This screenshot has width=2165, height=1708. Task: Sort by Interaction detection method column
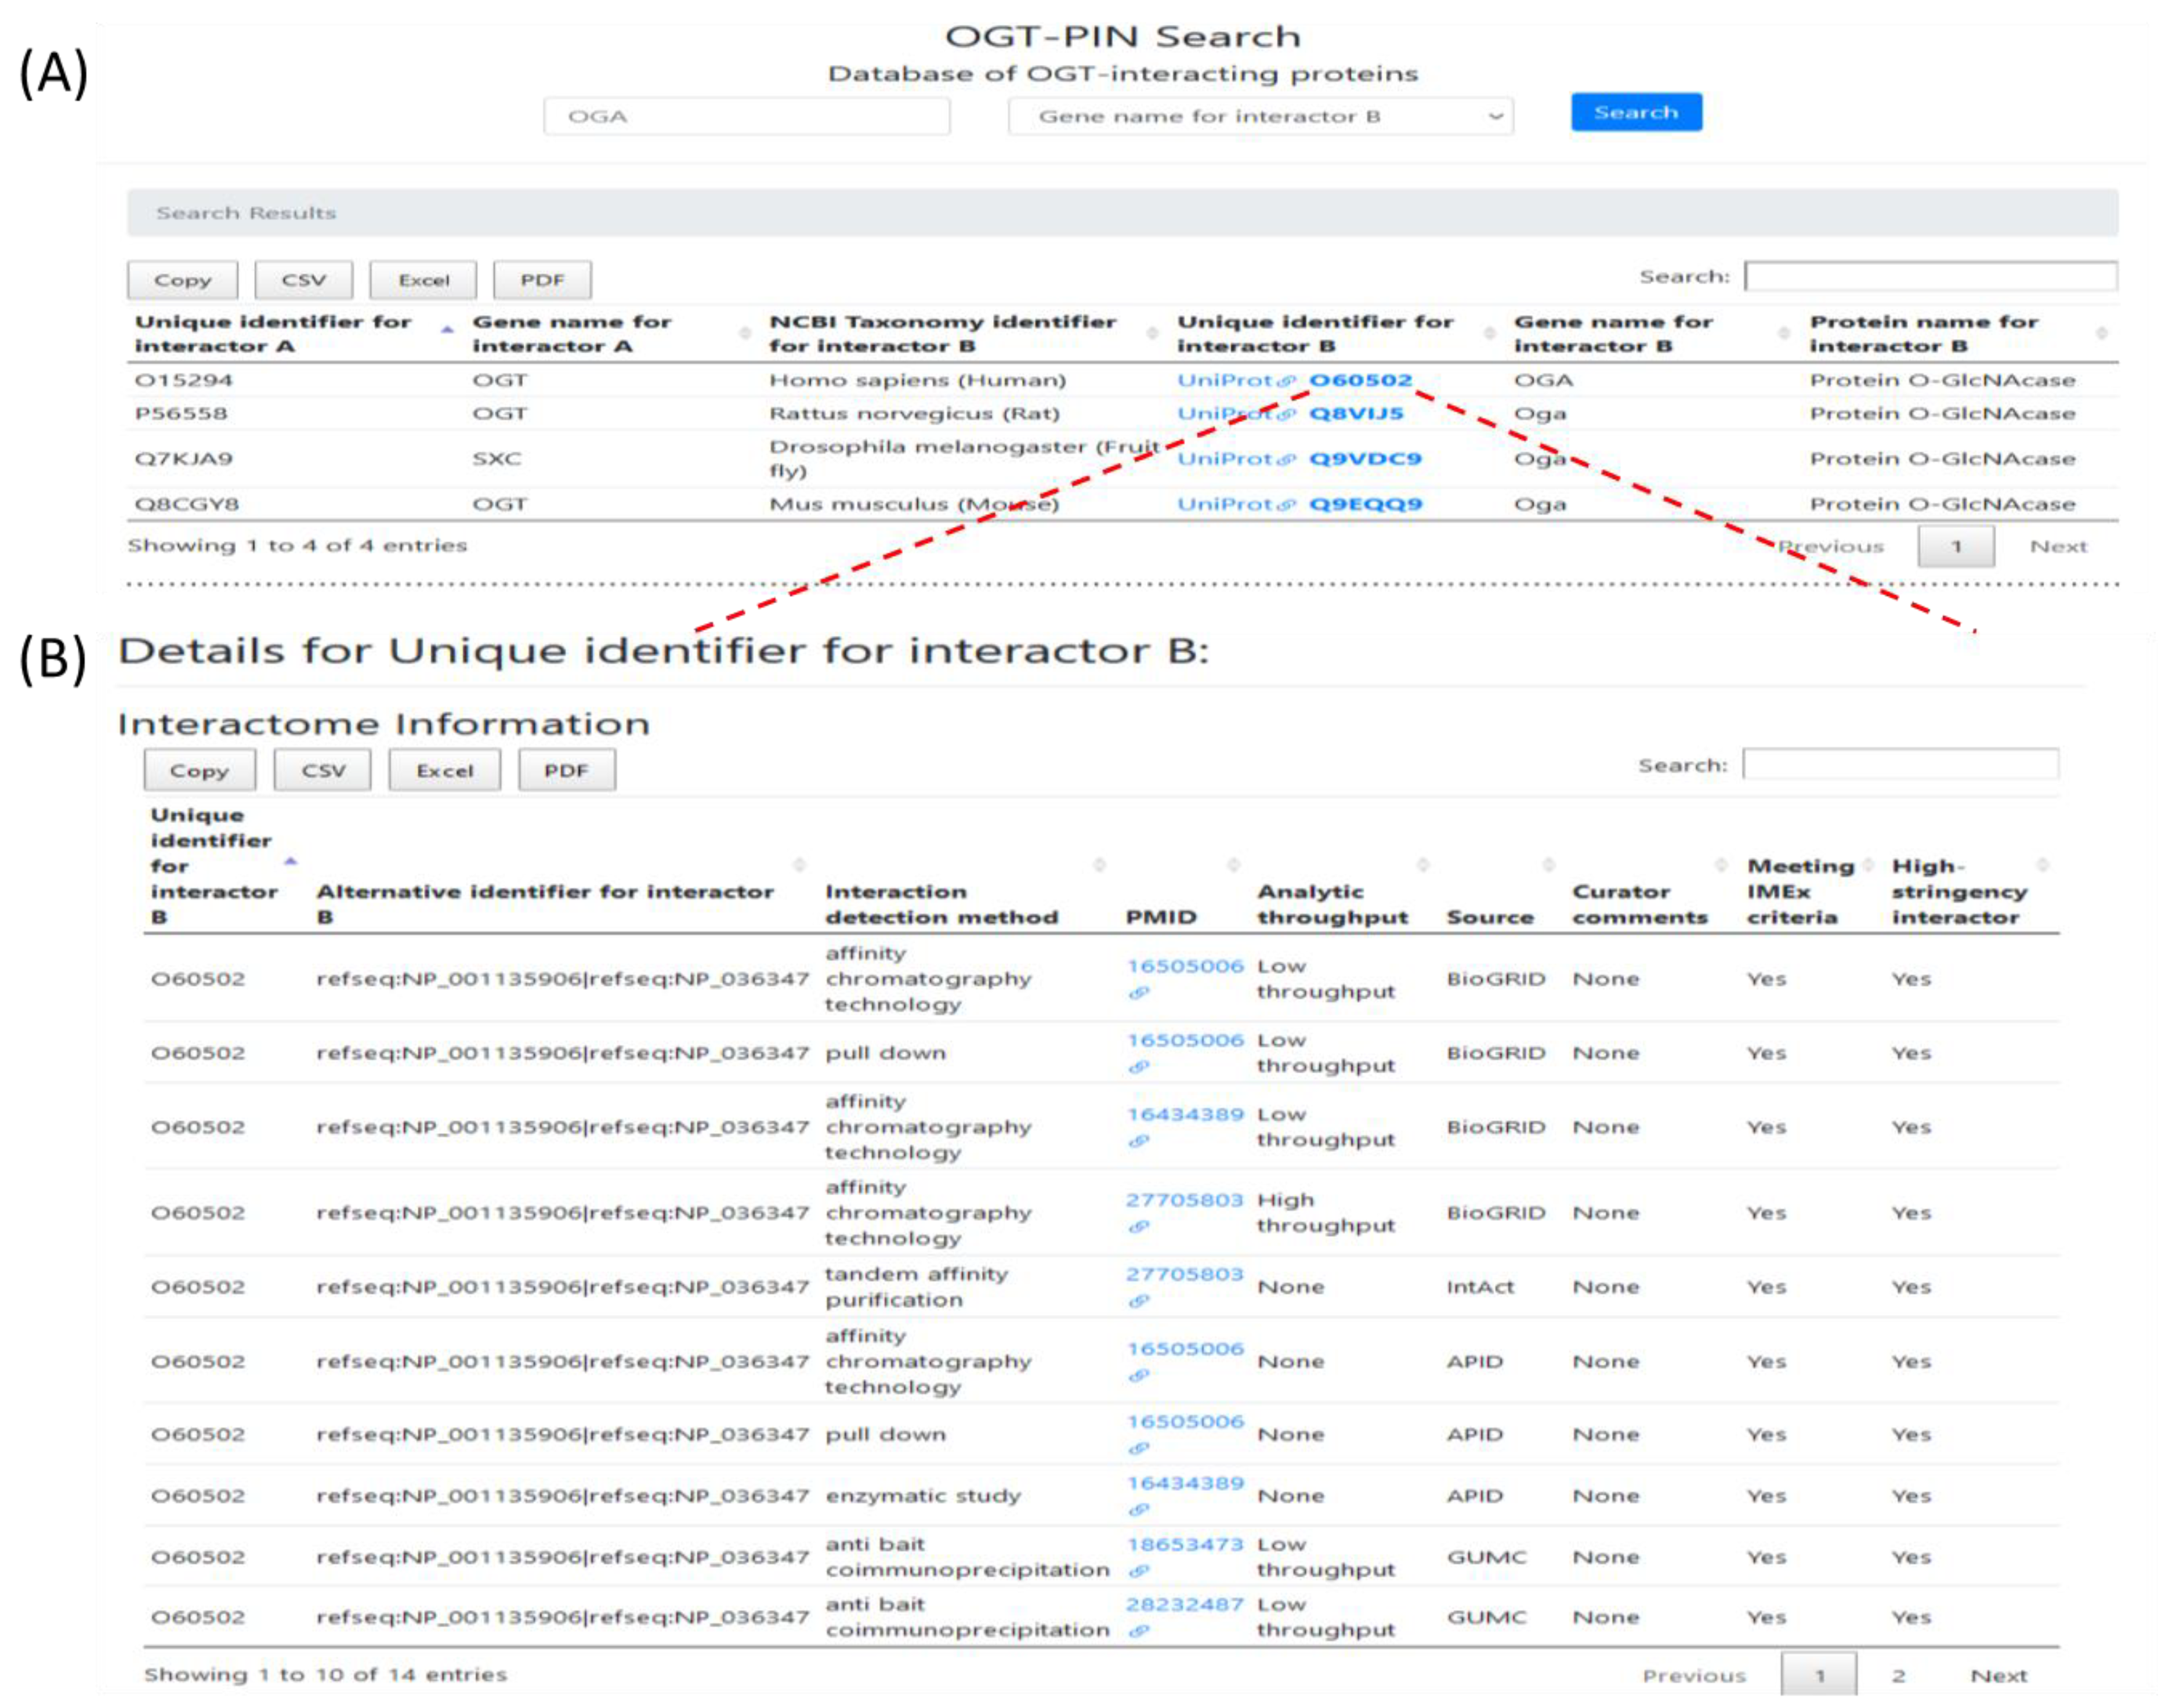click(940, 904)
